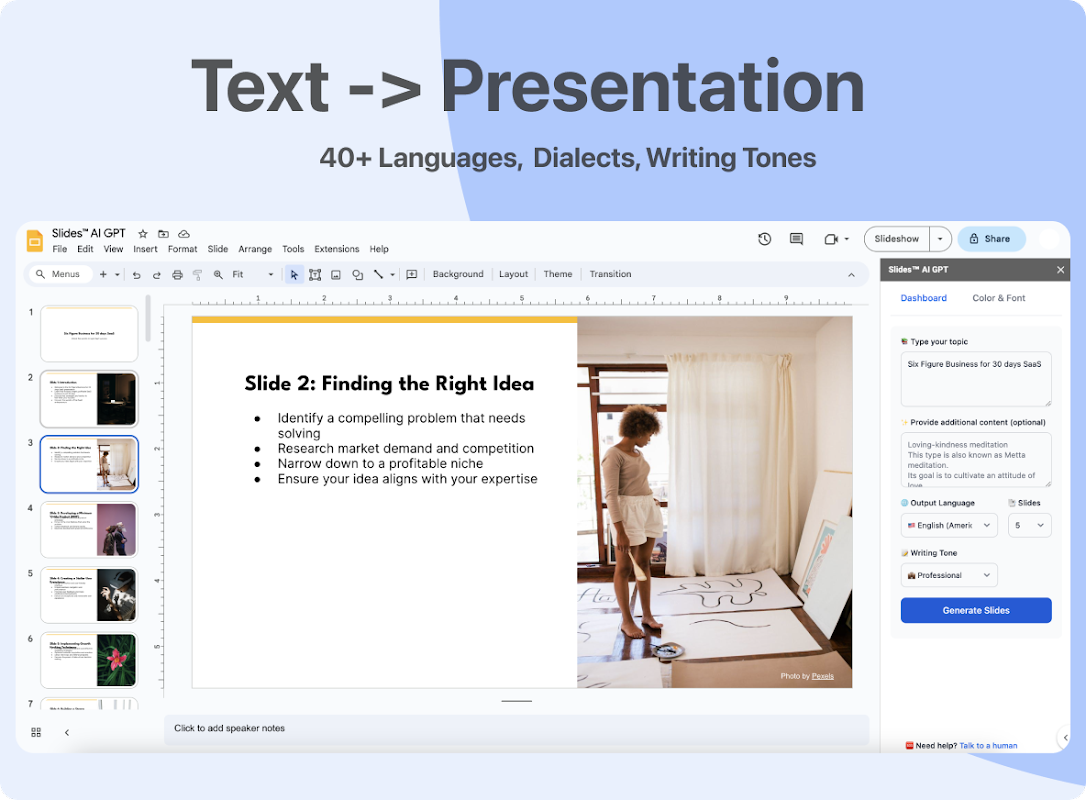Screen dimensions: 1086x800
Task: Switch to the Color & Font tab
Action: 998,298
